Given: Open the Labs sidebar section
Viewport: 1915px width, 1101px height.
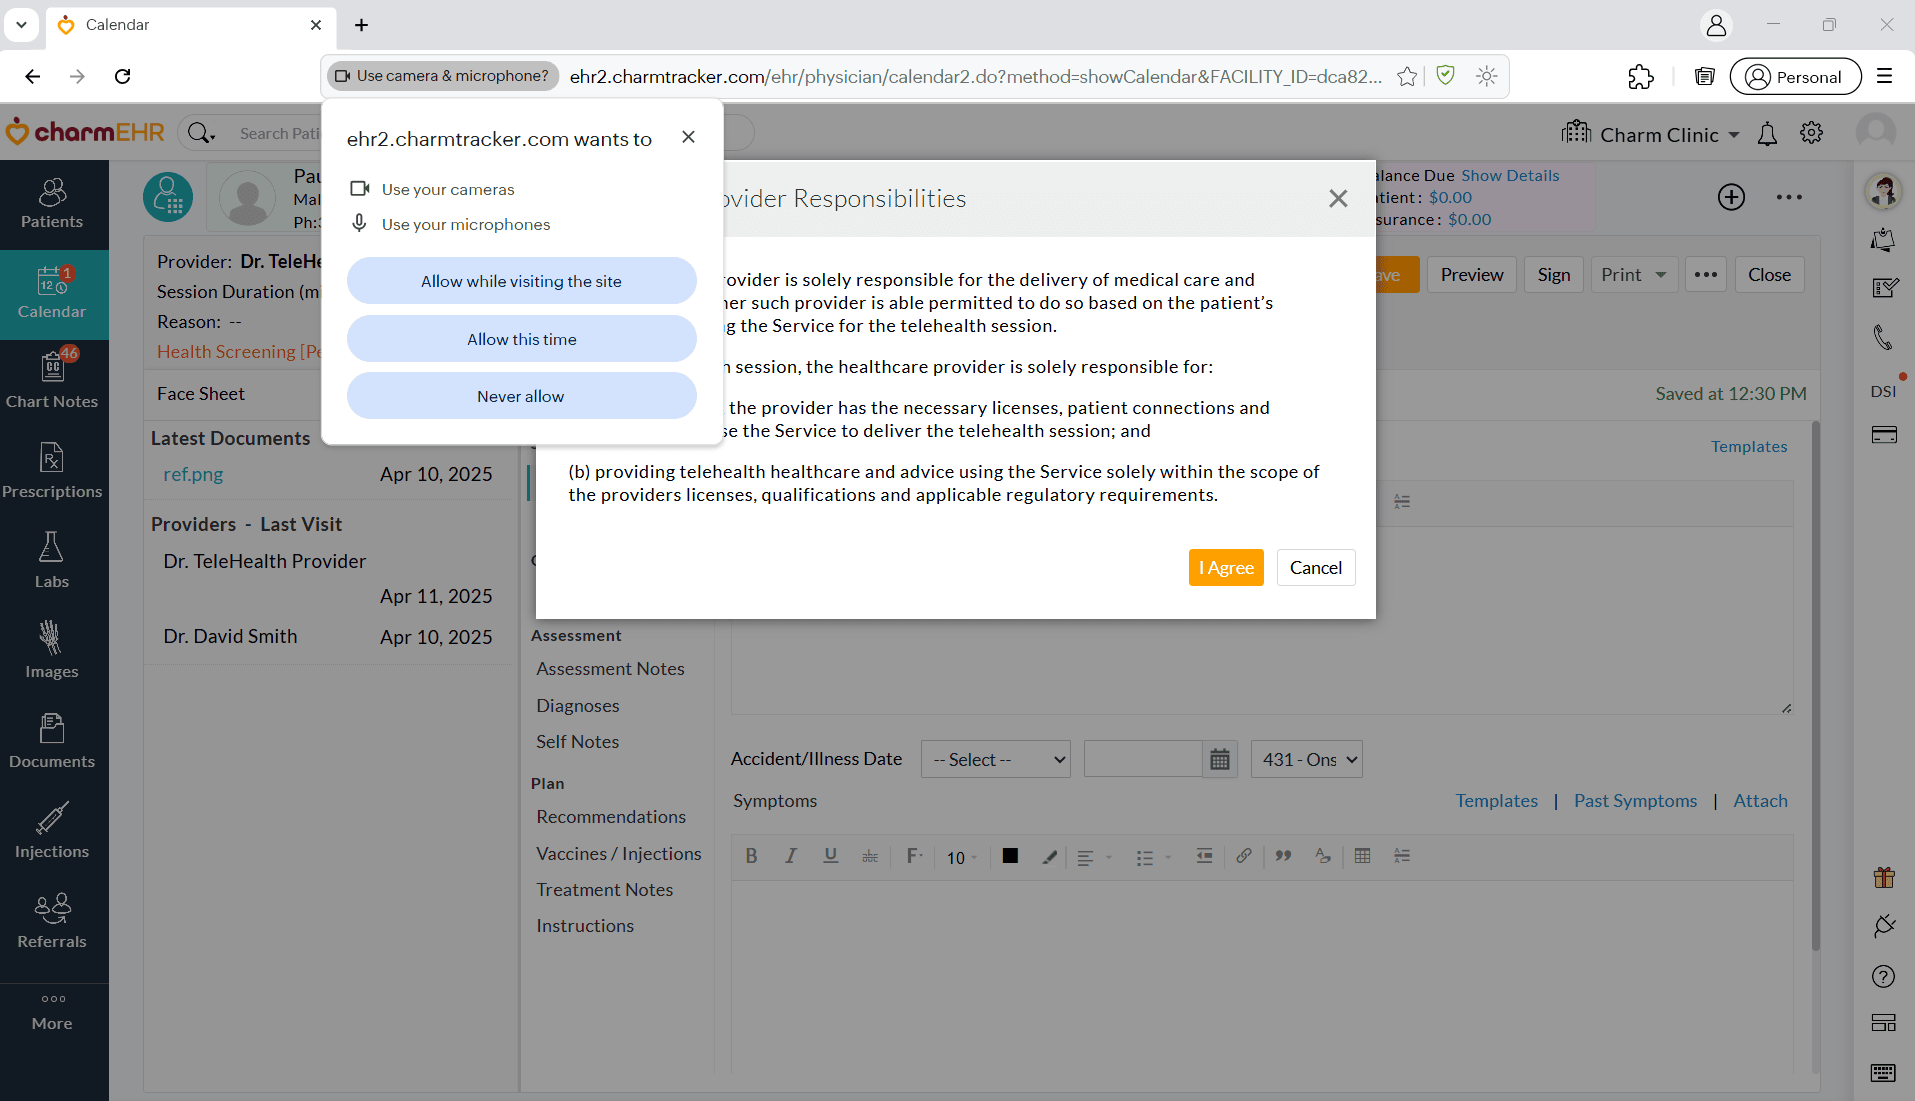Looking at the screenshot, I should pos(52,560).
